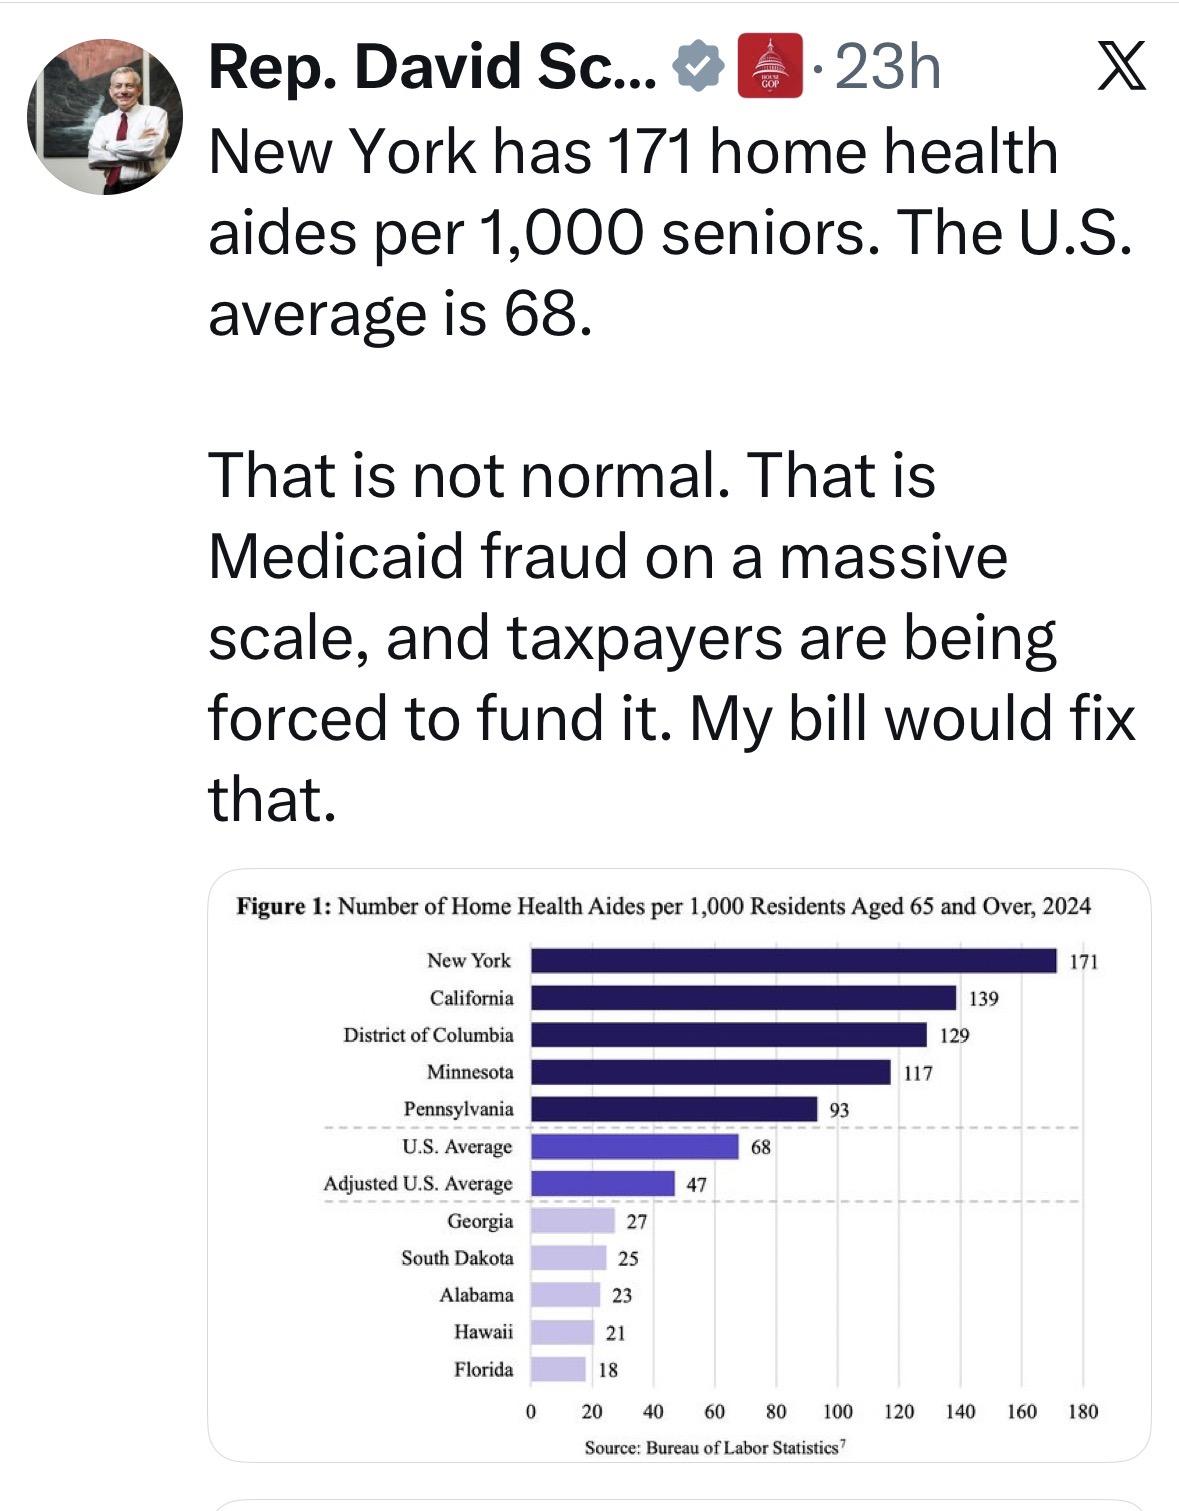This screenshot has width=1179, height=1511.
Task: Click the Figure 1 chart title
Action: pyautogui.click(x=663, y=906)
